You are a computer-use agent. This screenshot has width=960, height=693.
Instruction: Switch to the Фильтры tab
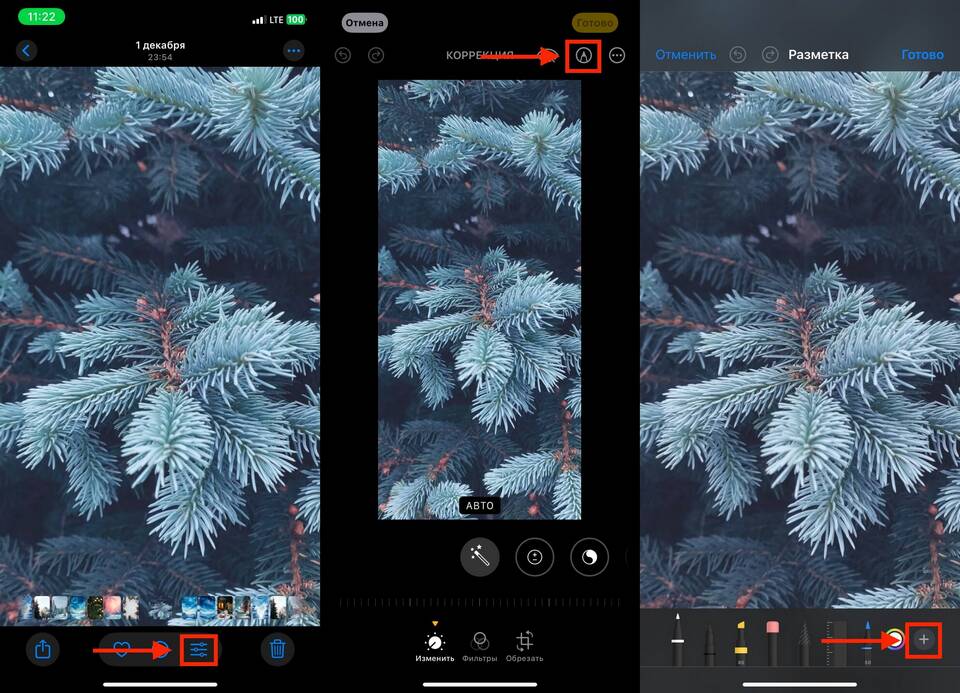(x=480, y=646)
